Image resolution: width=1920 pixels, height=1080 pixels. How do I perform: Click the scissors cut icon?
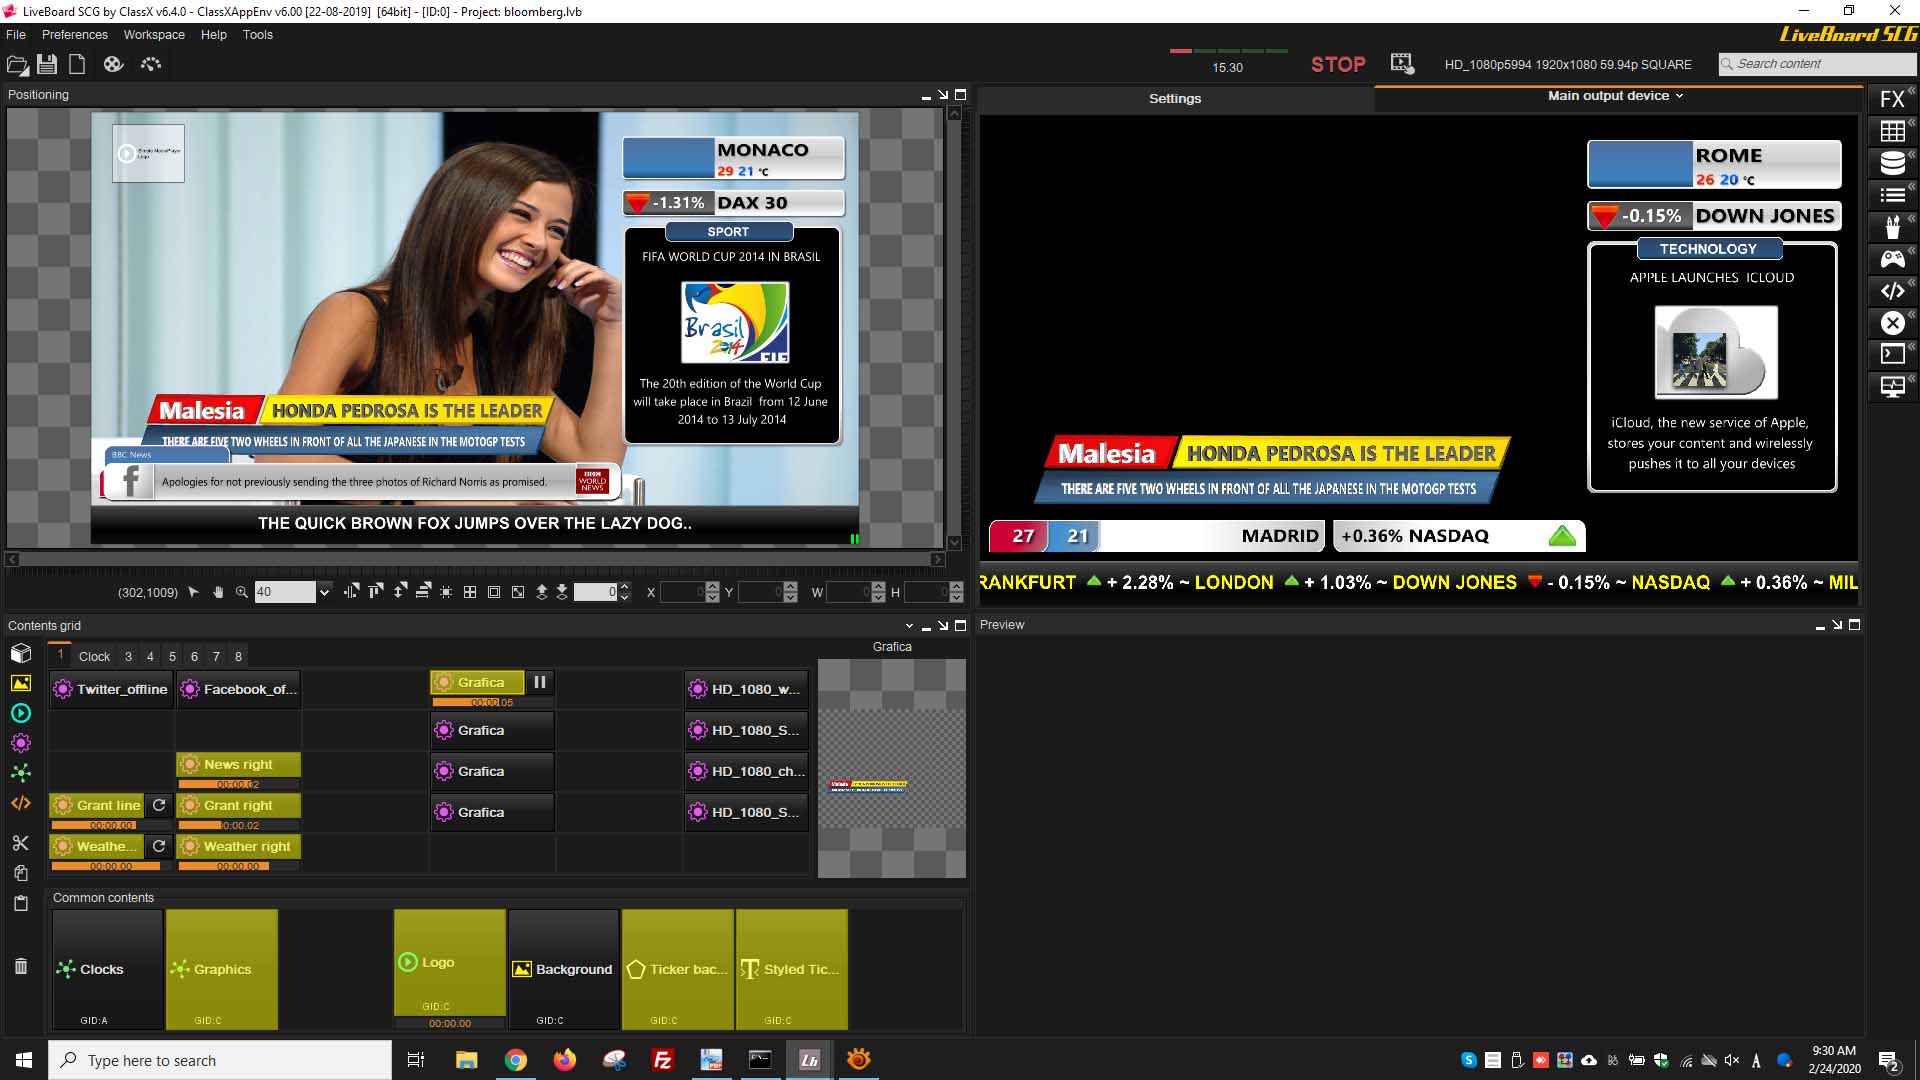click(20, 843)
